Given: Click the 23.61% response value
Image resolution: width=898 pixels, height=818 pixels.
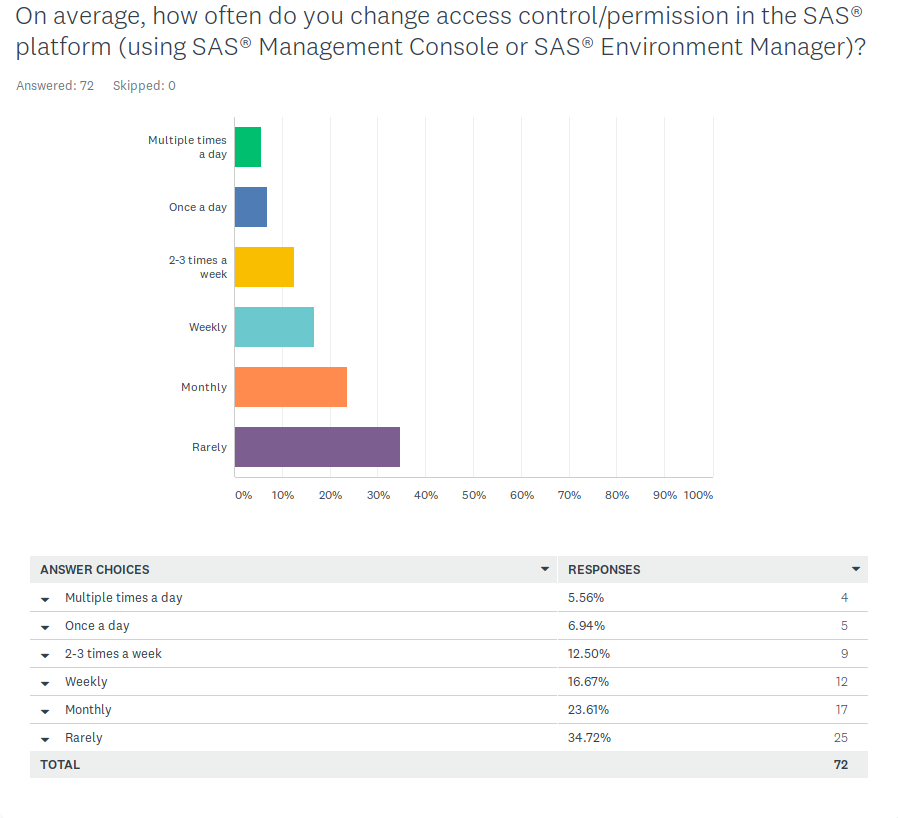Looking at the screenshot, I should point(588,710).
